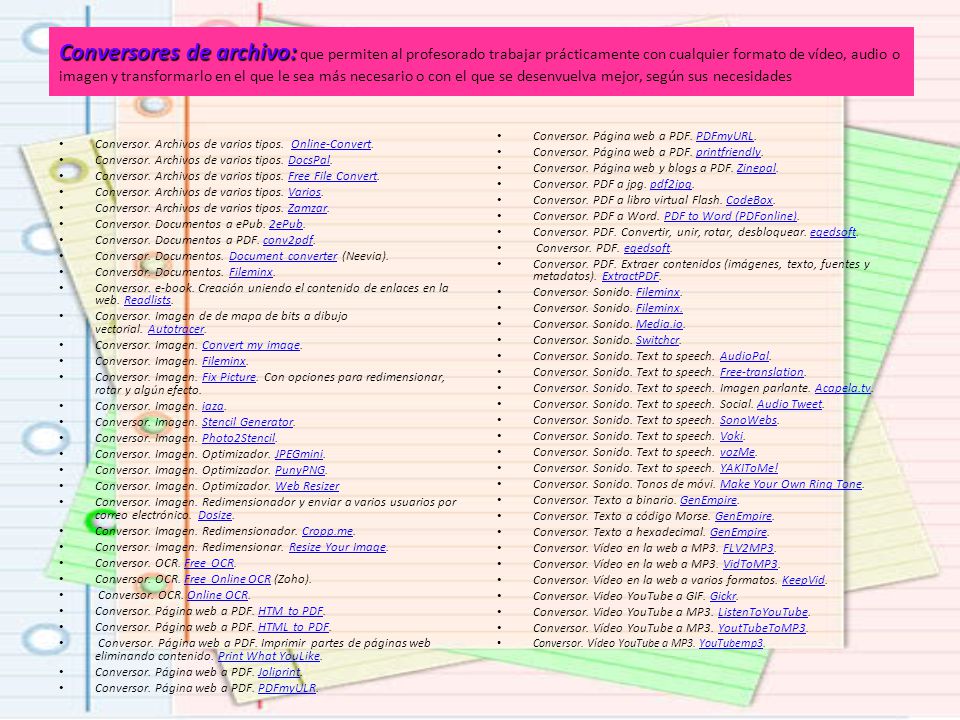Click the DocsPal hyperlink

click(309, 160)
